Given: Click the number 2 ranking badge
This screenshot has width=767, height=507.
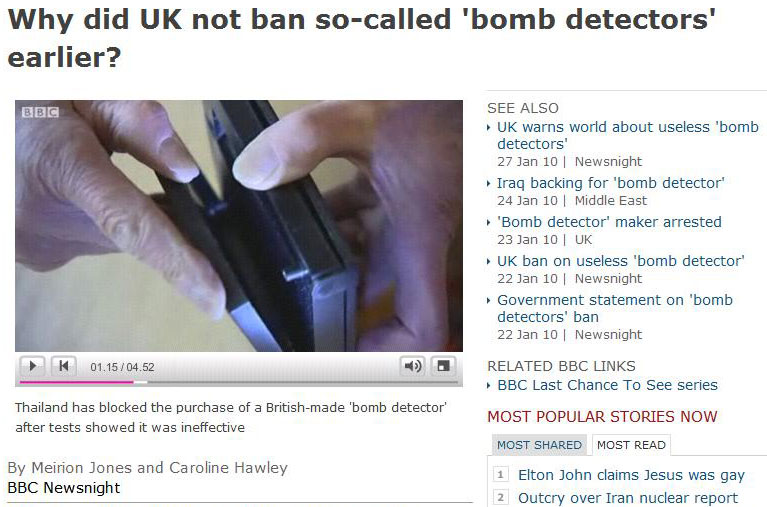Looking at the screenshot, I should 500,498.
